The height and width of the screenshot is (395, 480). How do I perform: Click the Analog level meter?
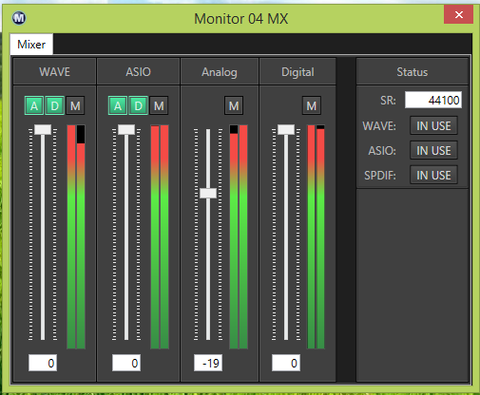[x=239, y=237]
